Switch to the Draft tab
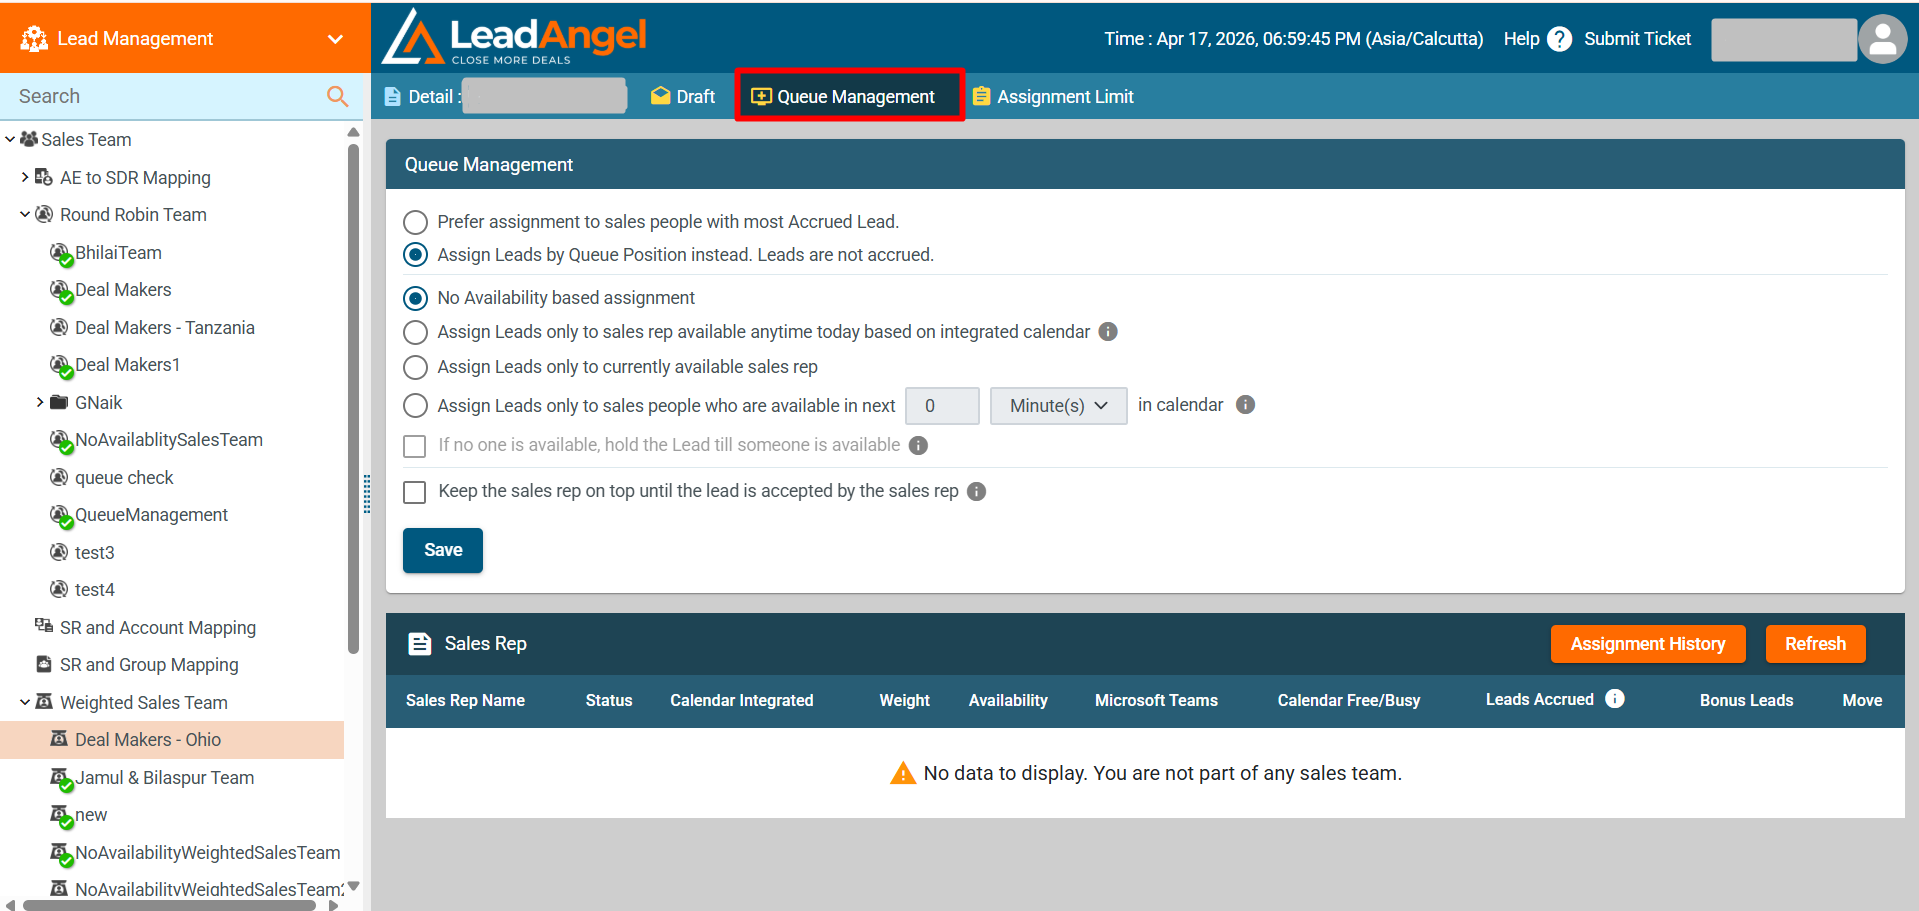This screenshot has width=1919, height=911. click(x=683, y=97)
